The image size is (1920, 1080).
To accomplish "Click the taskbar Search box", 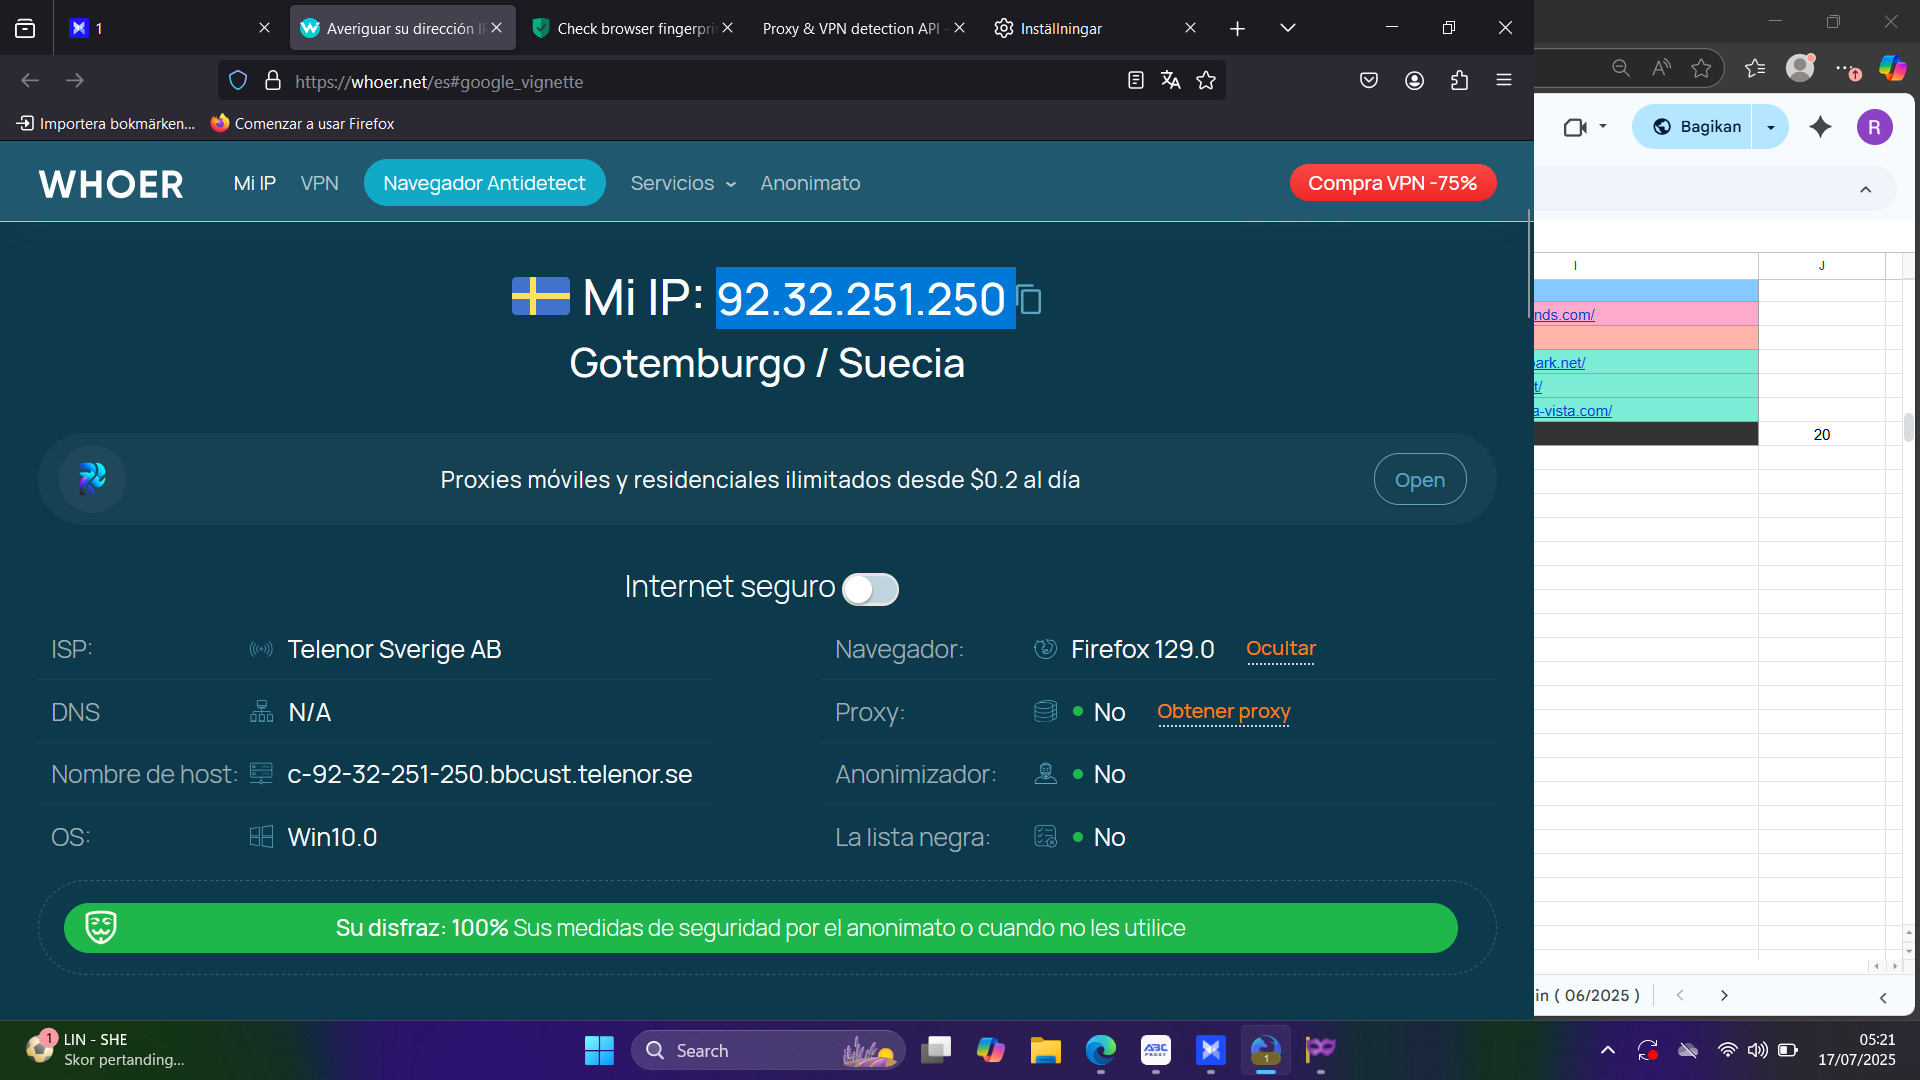I will pos(768,1051).
